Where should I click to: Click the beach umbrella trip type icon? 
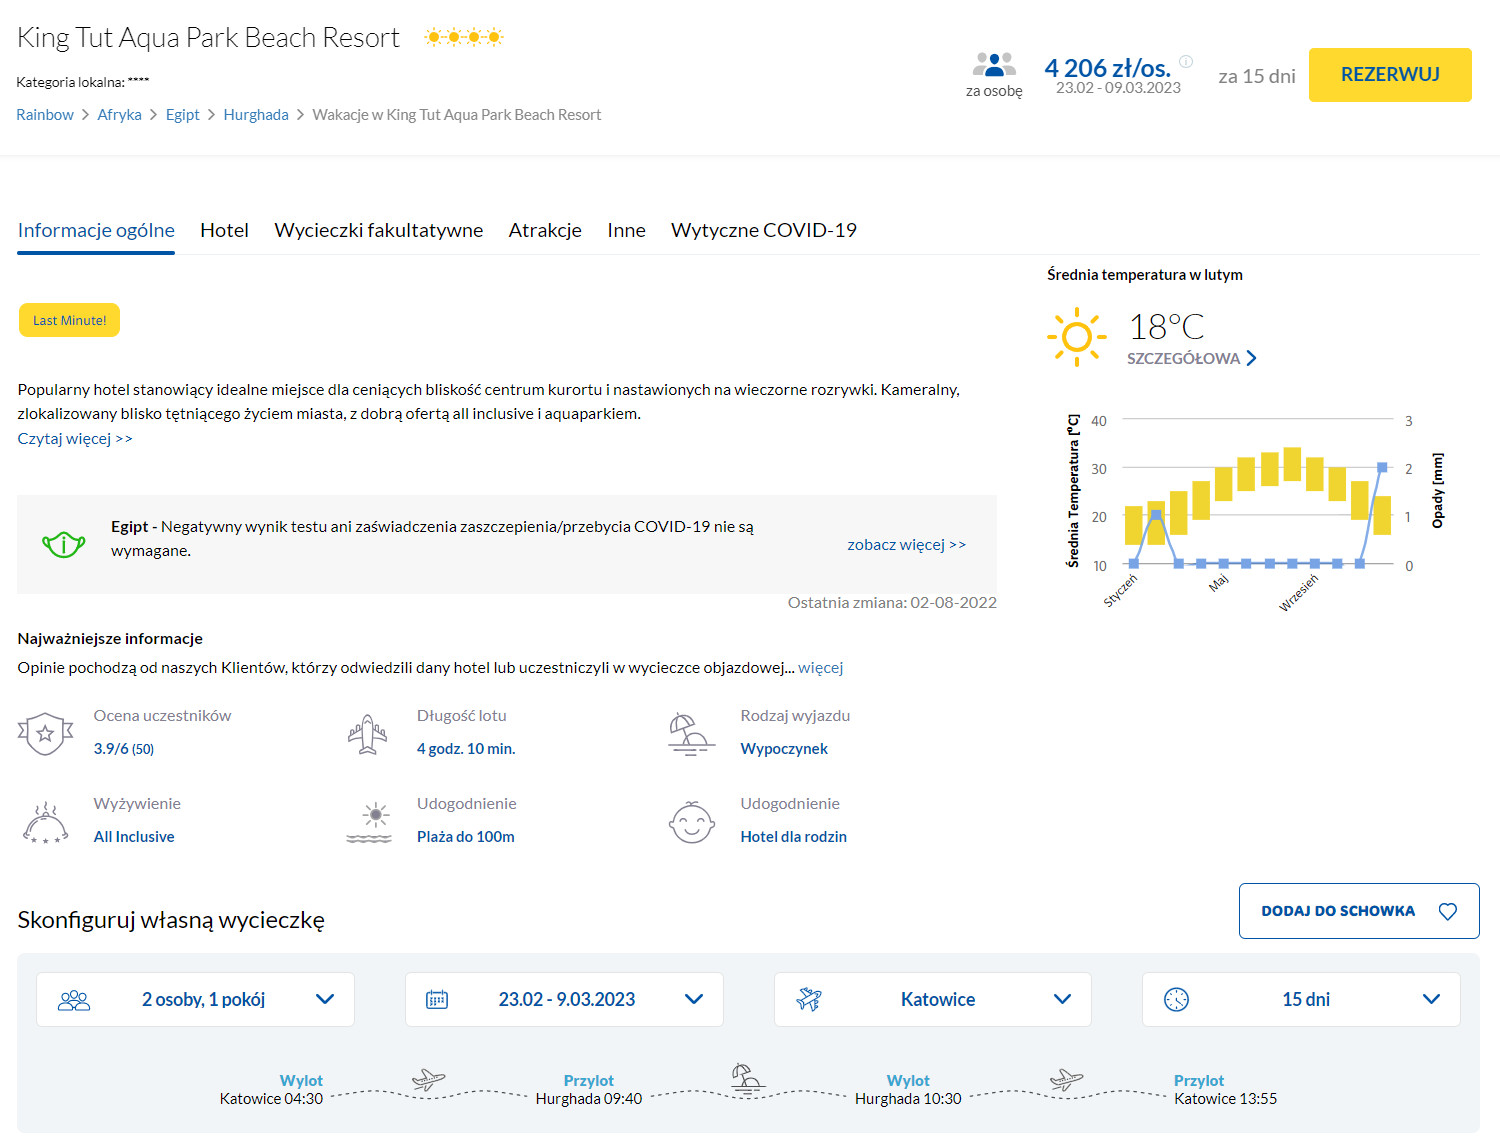click(x=690, y=735)
